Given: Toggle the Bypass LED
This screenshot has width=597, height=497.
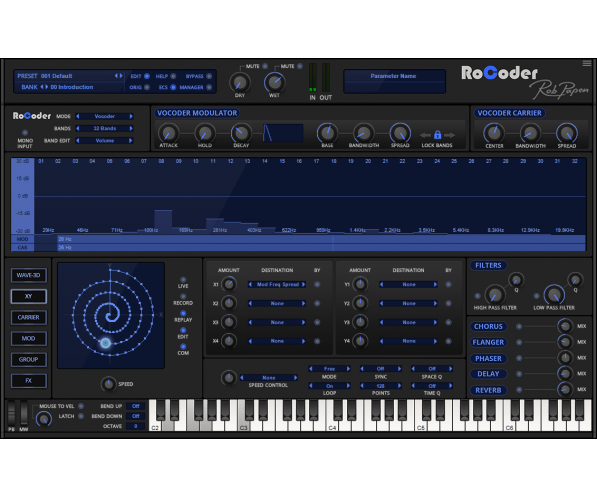Looking at the screenshot, I should [209, 76].
